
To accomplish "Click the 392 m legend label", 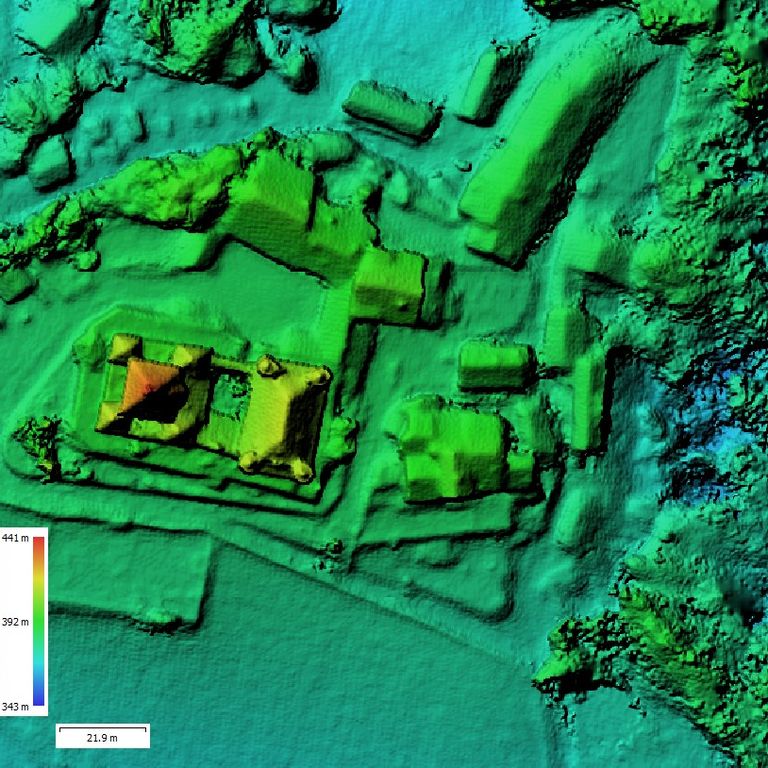I will click(x=15, y=622).
